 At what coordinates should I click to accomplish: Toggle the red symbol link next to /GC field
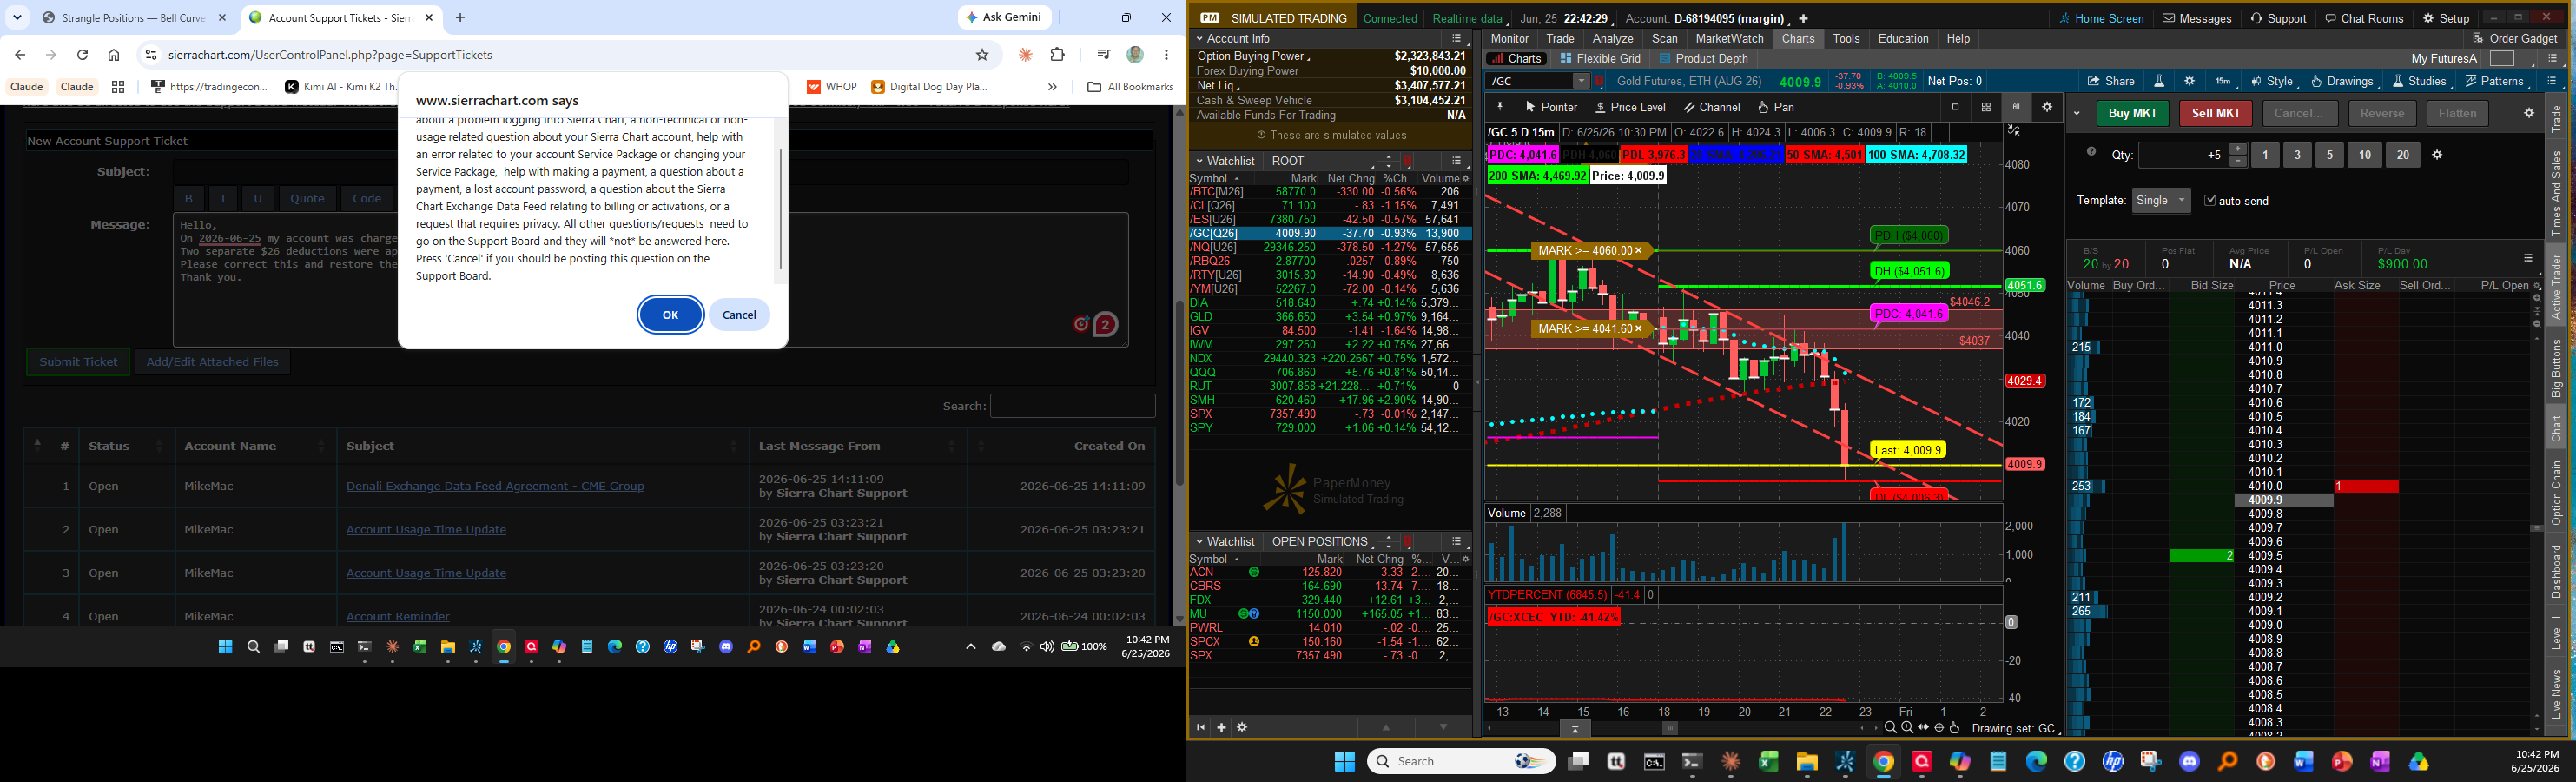pos(1600,81)
